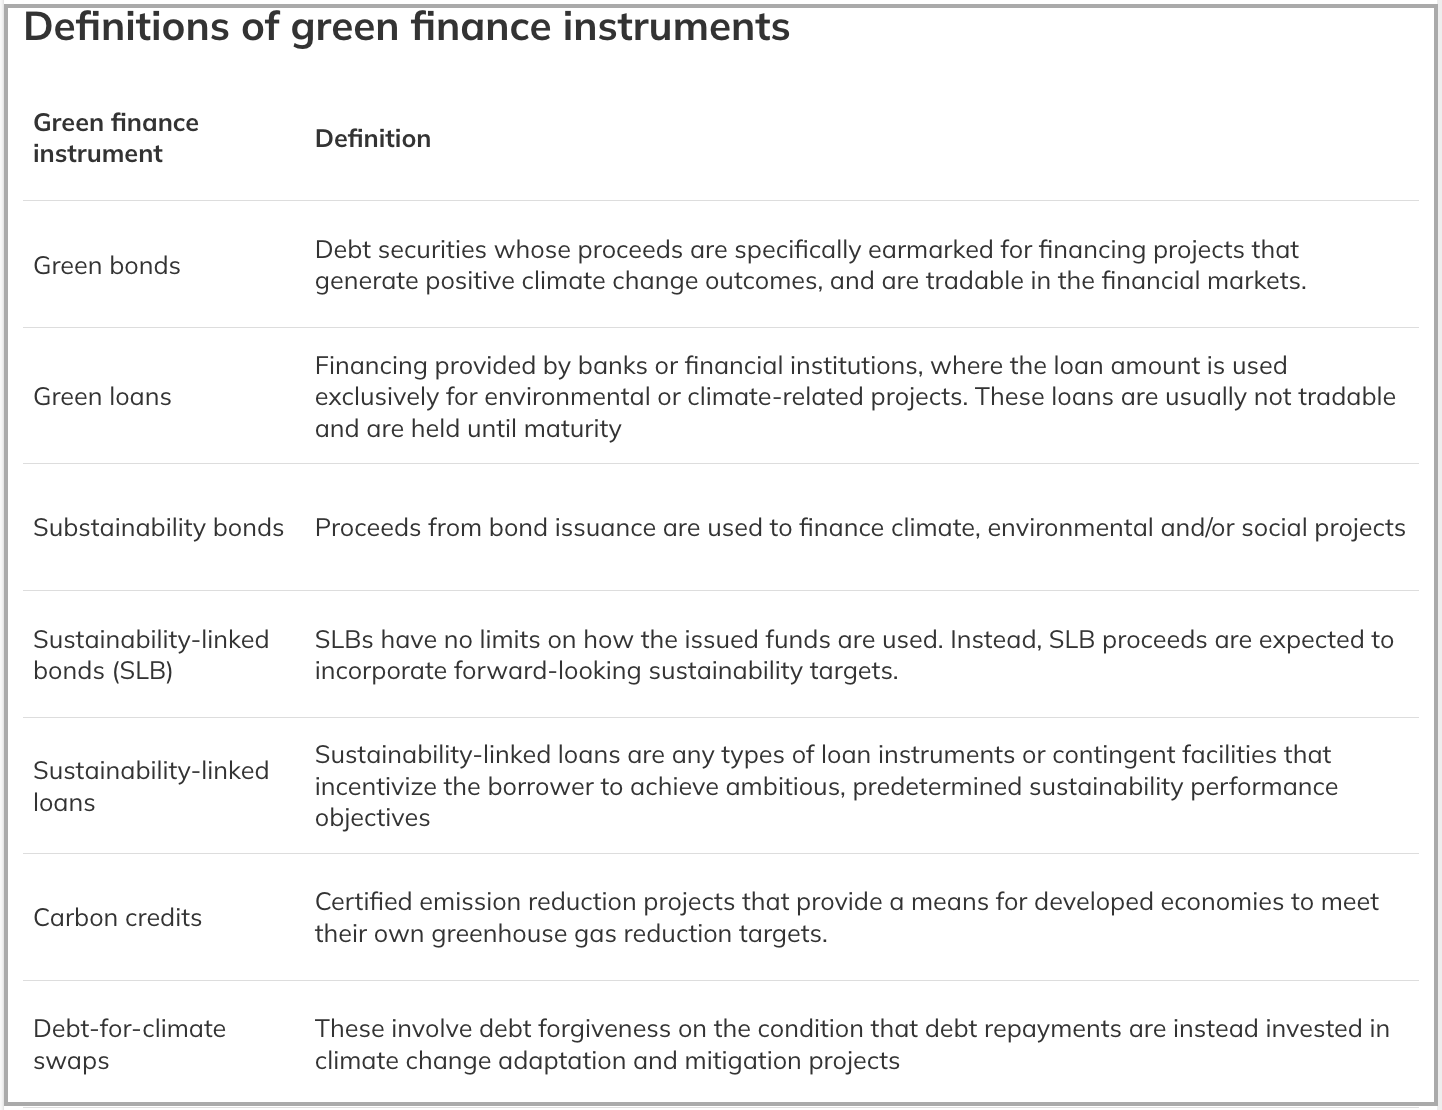This screenshot has height=1110, width=1442.
Task: Click the Green bonds definition text
Action: [810, 265]
